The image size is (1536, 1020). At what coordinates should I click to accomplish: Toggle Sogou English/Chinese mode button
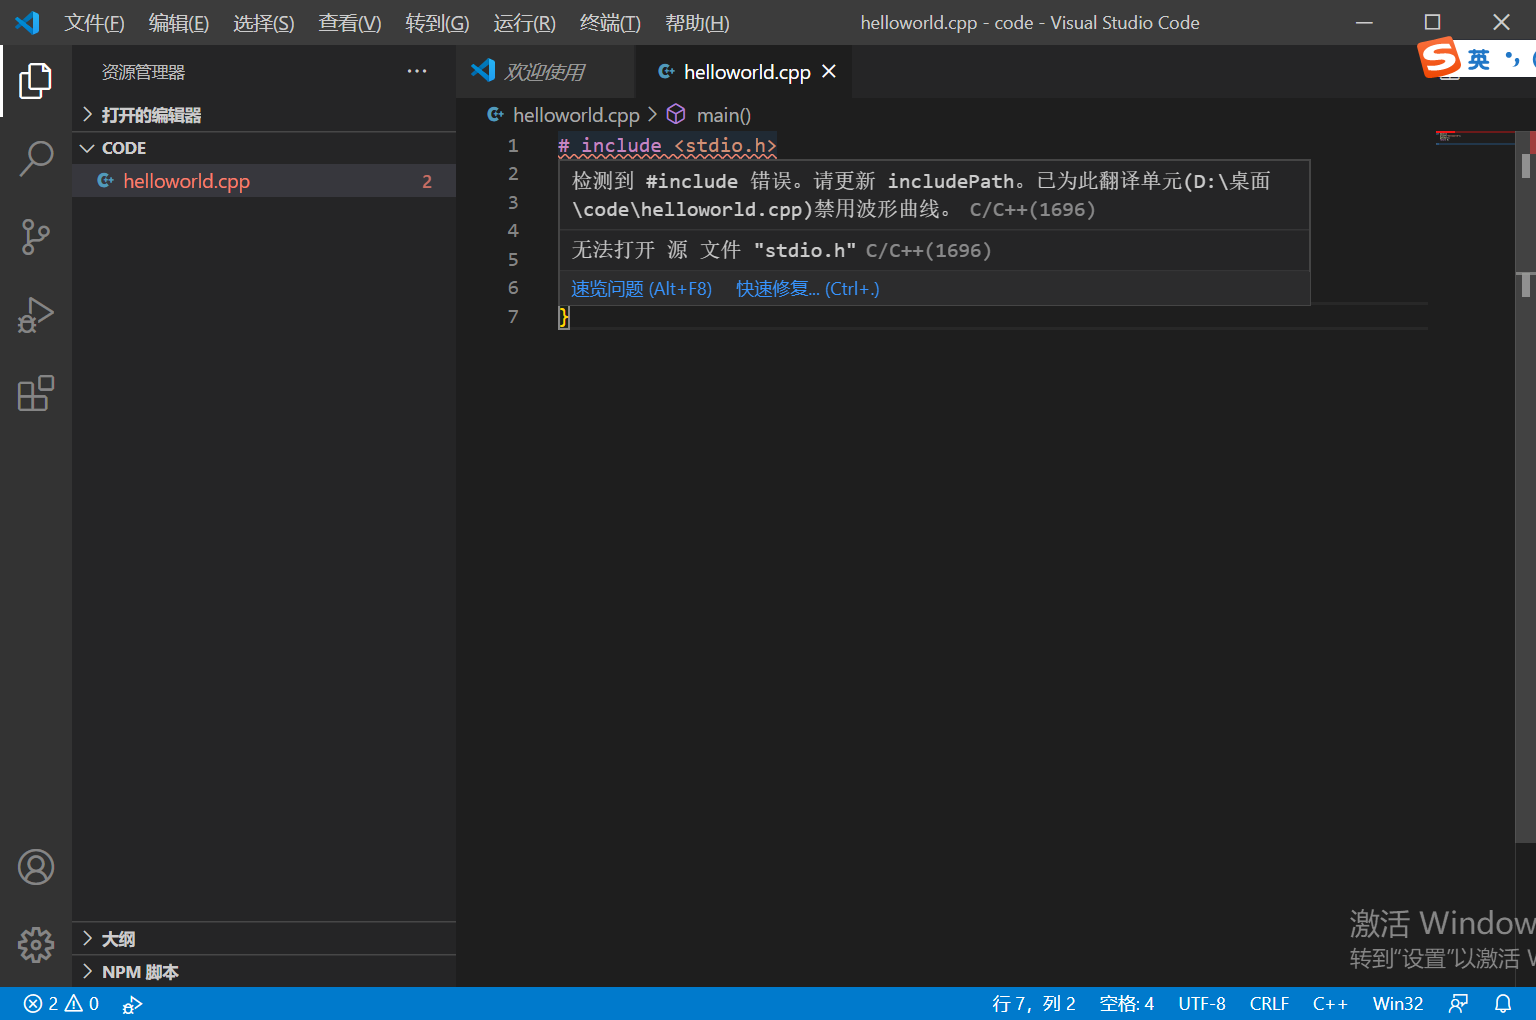point(1479,59)
